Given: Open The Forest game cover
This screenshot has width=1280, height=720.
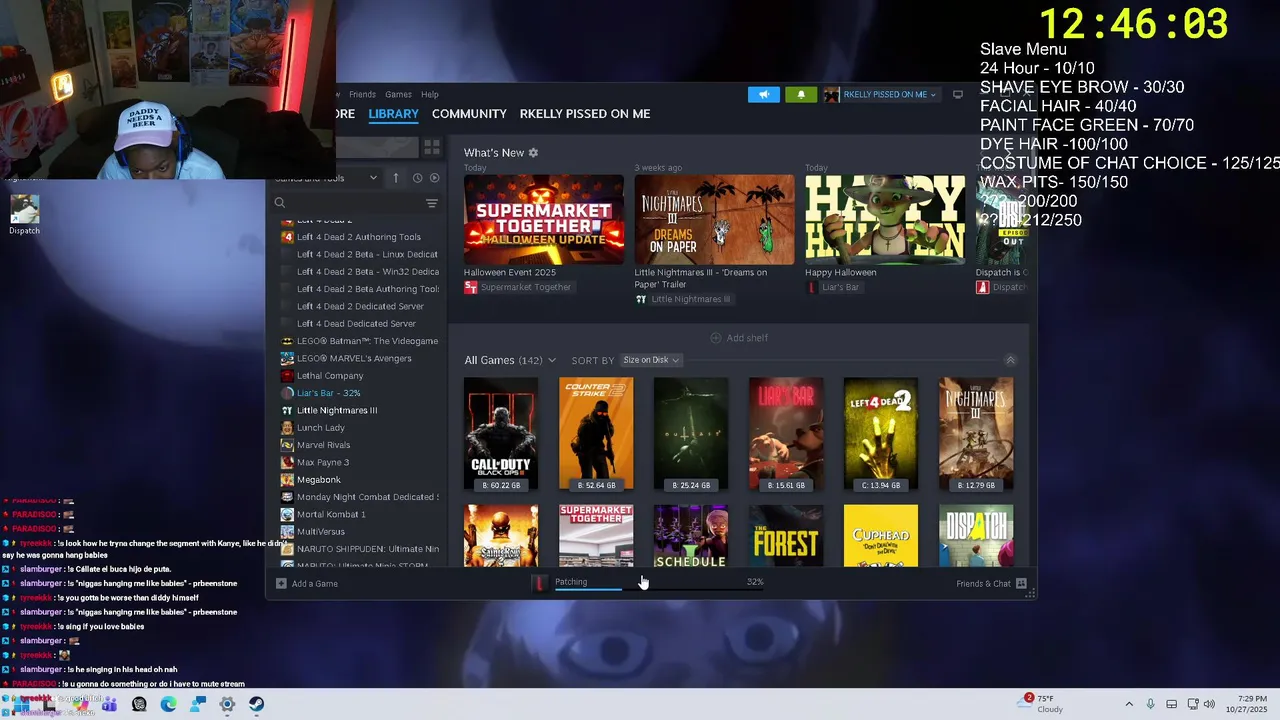Looking at the screenshot, I should click(786, 536).
